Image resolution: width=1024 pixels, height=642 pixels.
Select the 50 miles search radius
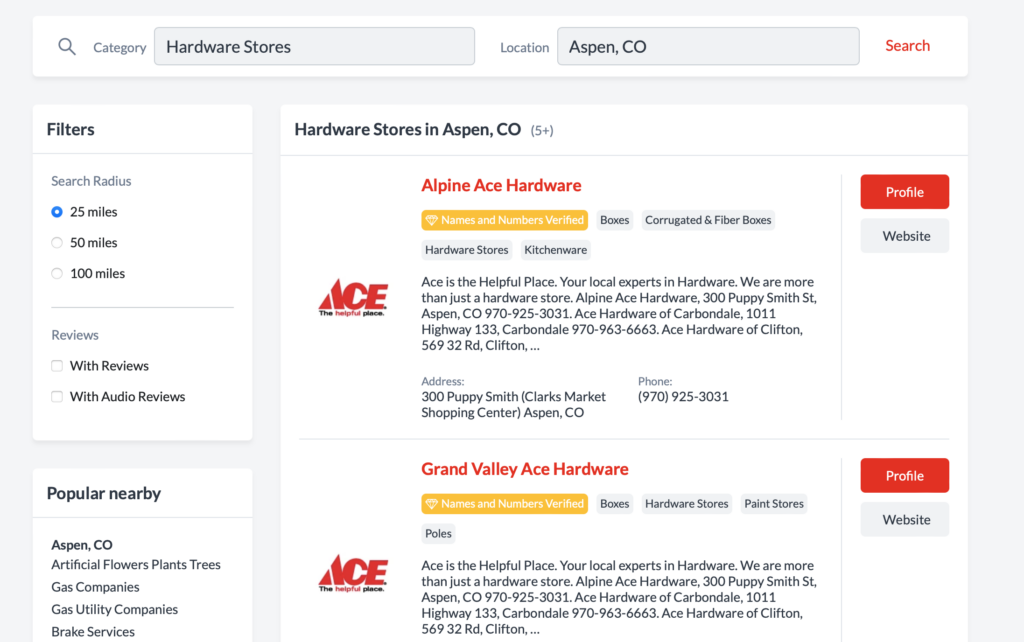pos(57,242)
